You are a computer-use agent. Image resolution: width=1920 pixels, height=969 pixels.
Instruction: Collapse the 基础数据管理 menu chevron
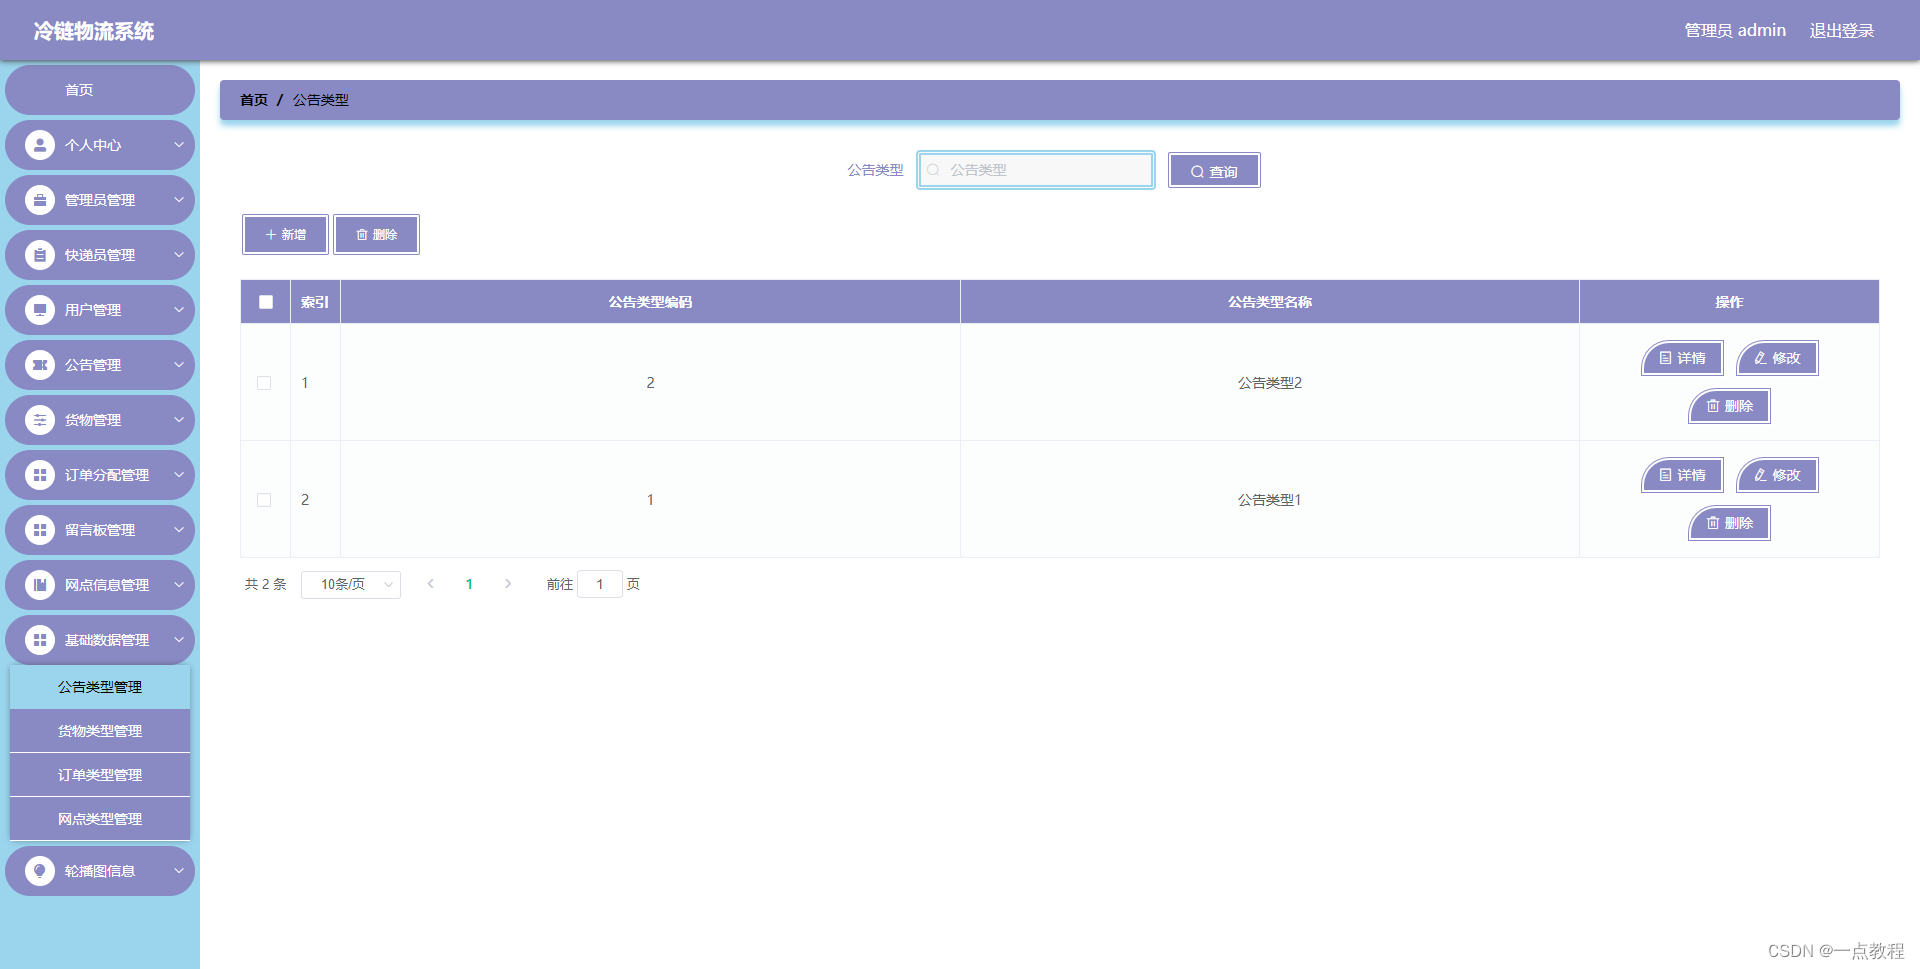click(179, 640)
